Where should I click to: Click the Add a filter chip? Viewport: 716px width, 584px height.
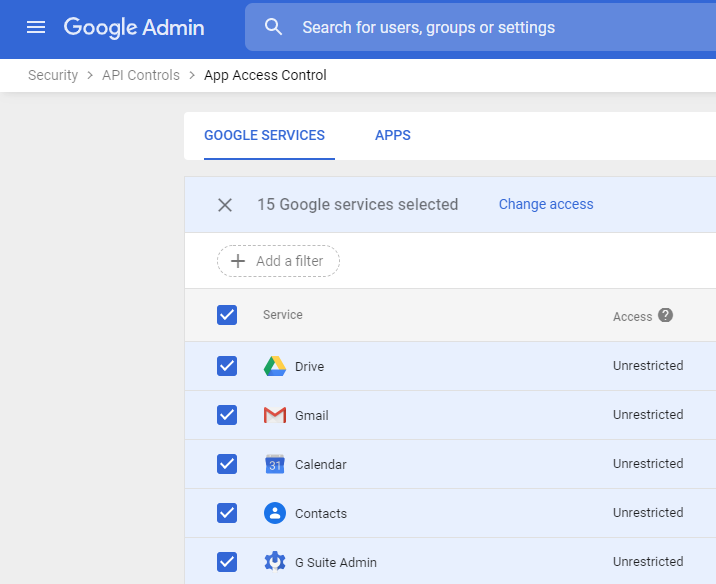(278, 261)
